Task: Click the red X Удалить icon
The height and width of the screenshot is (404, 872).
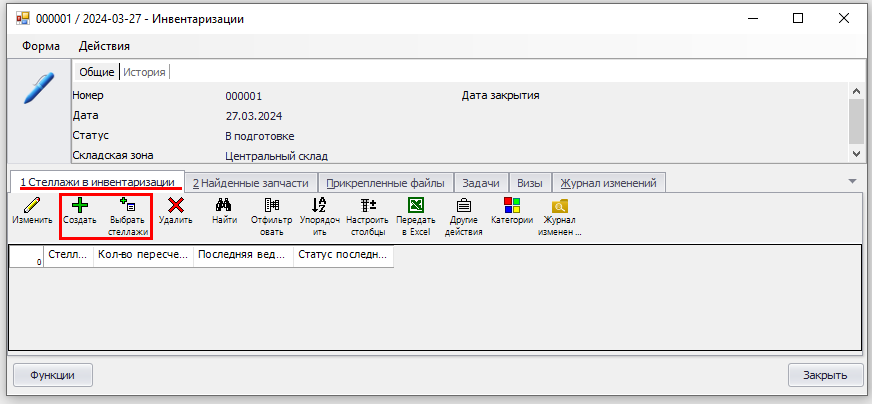Action: tap(176, 206)
